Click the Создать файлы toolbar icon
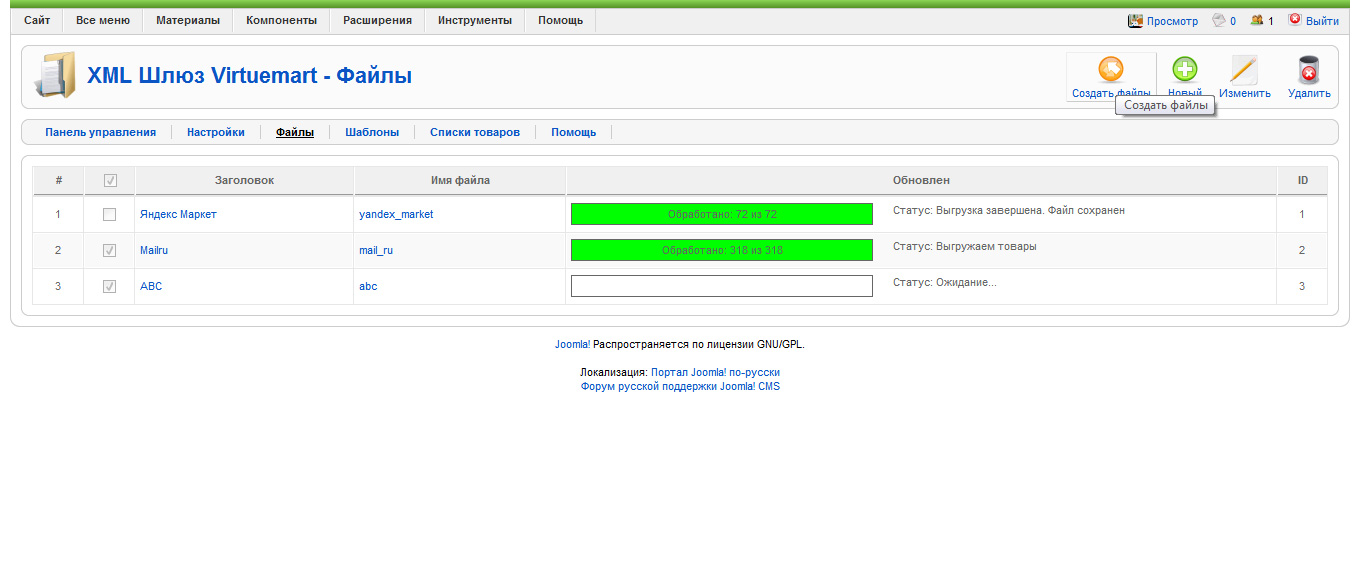Image resolution: width=1360 pixels, height=561 pixels. point(1111,69)
